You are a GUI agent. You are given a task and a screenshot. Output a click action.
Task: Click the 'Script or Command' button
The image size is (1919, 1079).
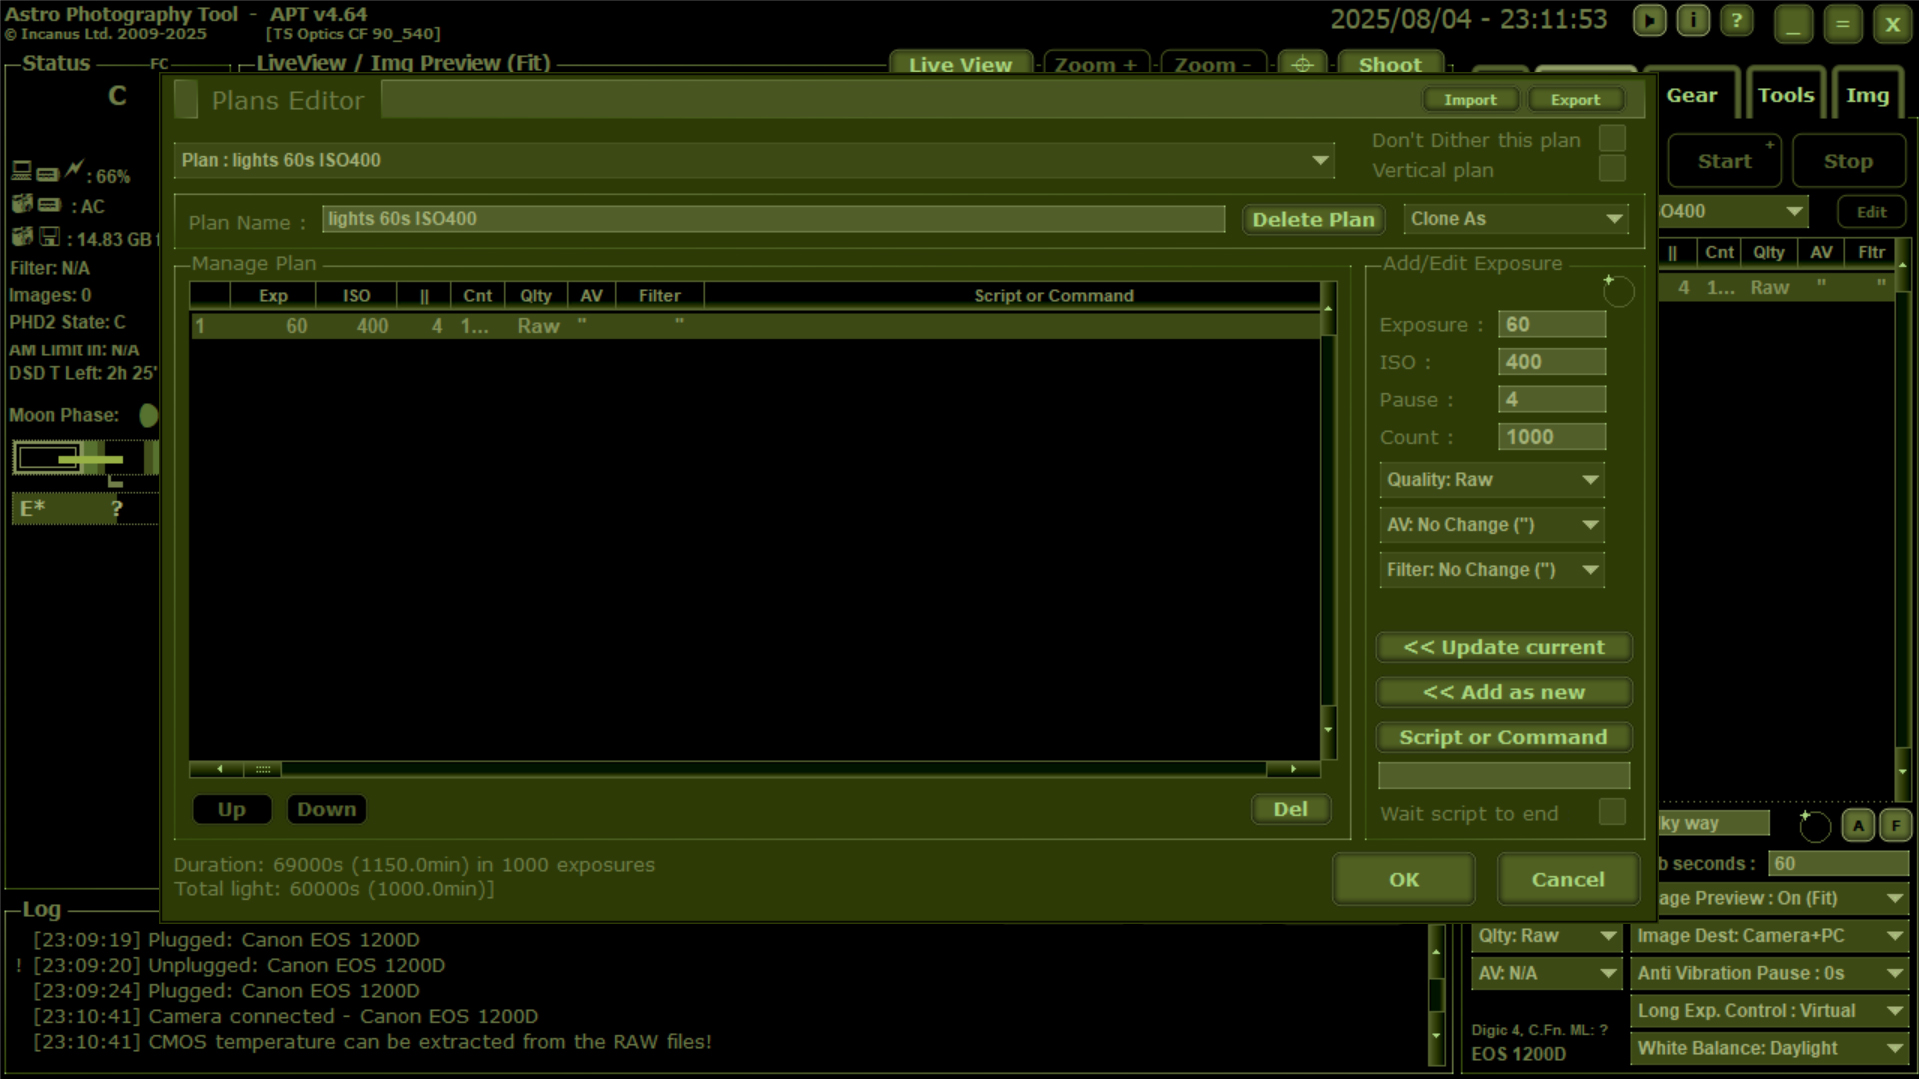tap(1503, 737)
